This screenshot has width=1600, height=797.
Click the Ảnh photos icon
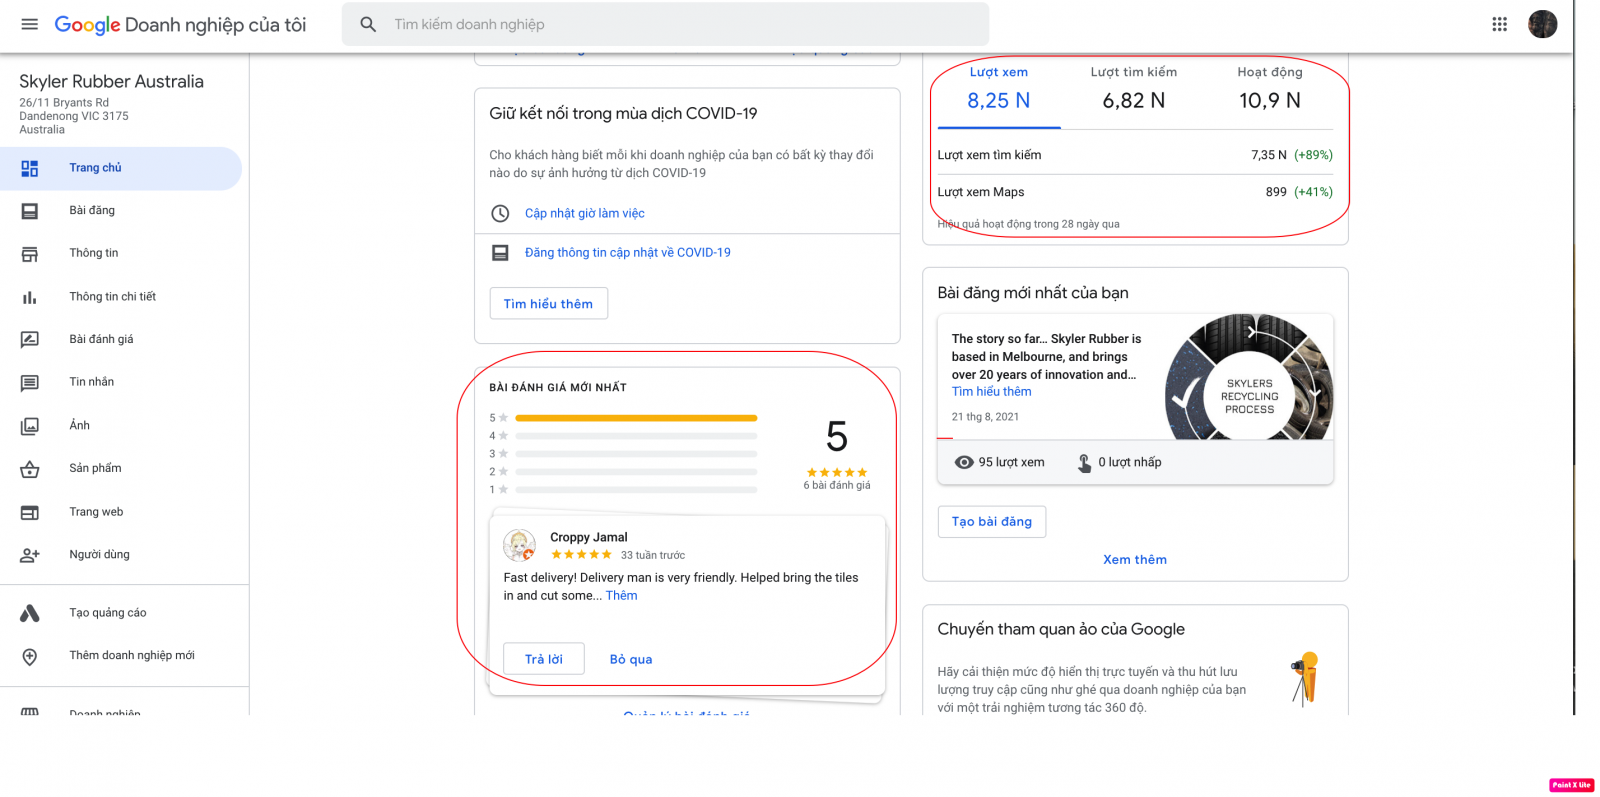30,426
